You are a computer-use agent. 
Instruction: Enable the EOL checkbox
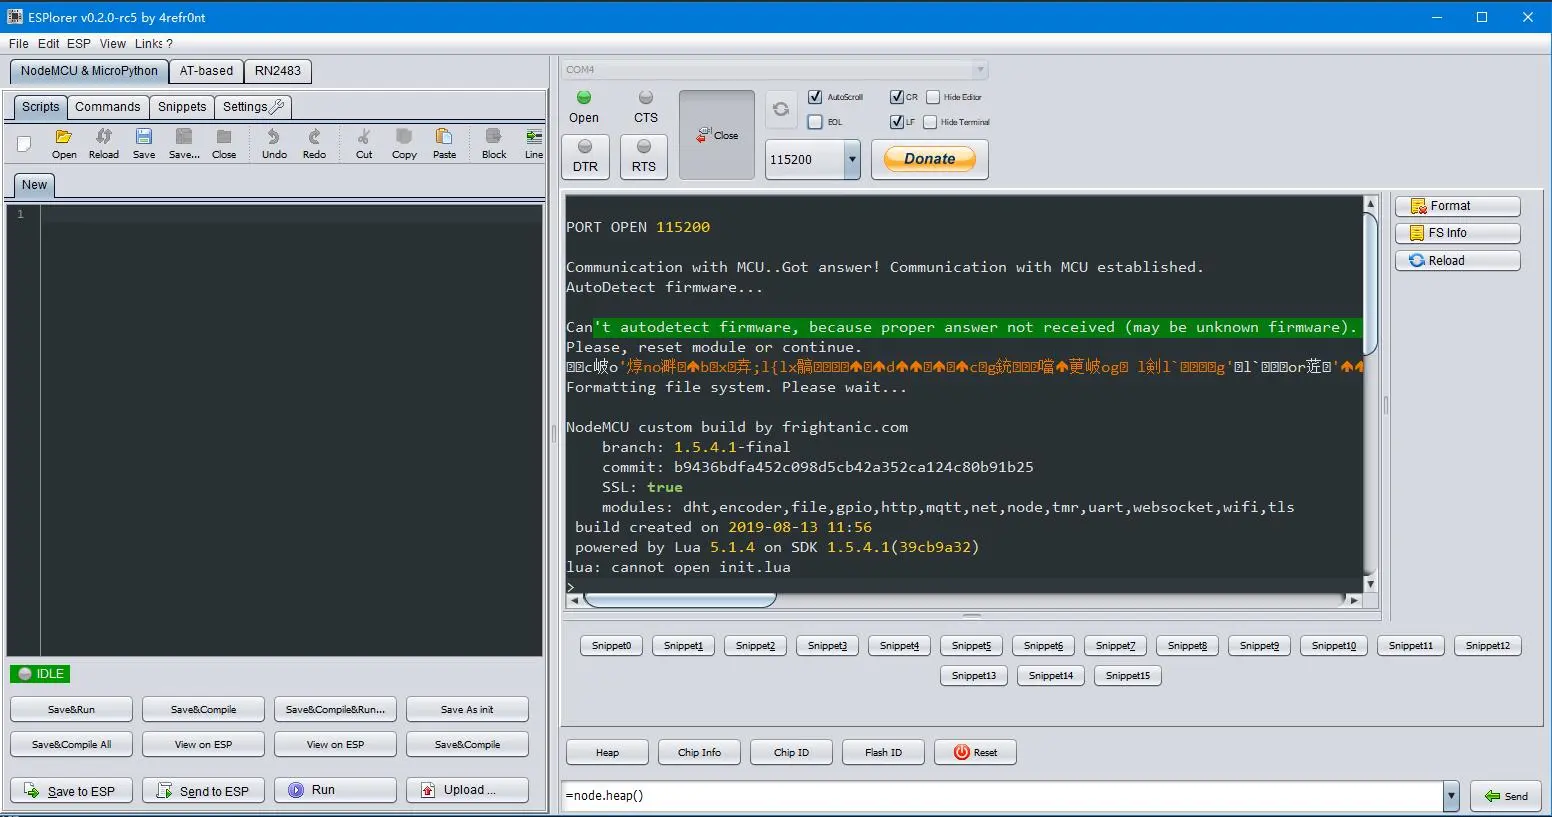click(815, 122)
